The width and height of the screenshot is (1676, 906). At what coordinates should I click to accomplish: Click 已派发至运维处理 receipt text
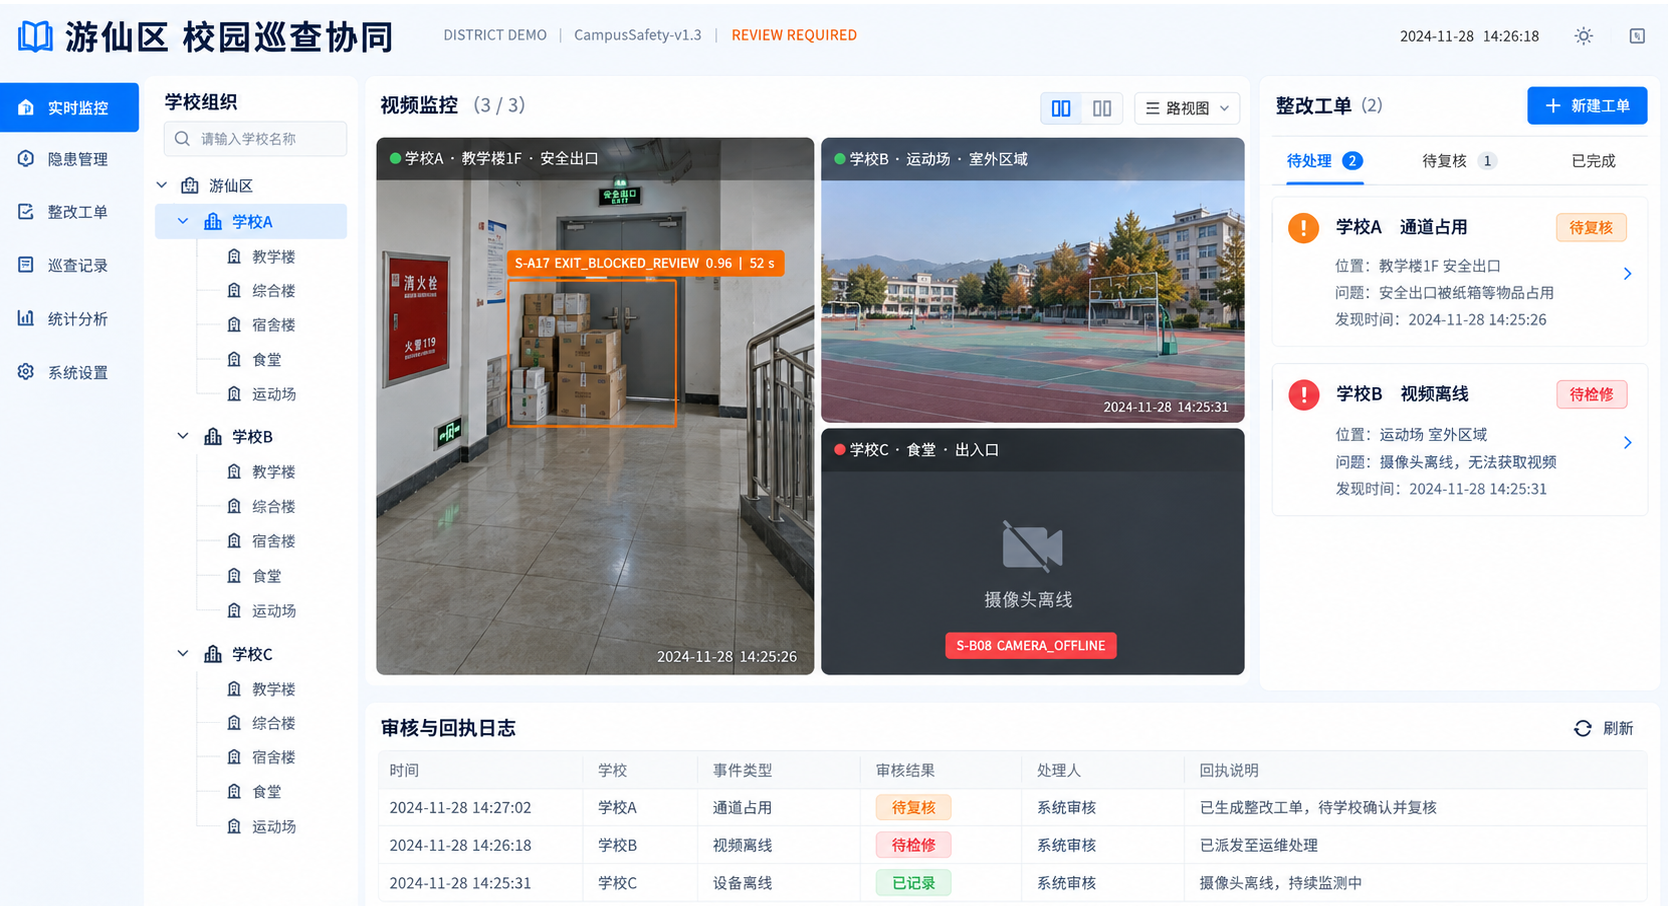click(x=1259, y=845)
